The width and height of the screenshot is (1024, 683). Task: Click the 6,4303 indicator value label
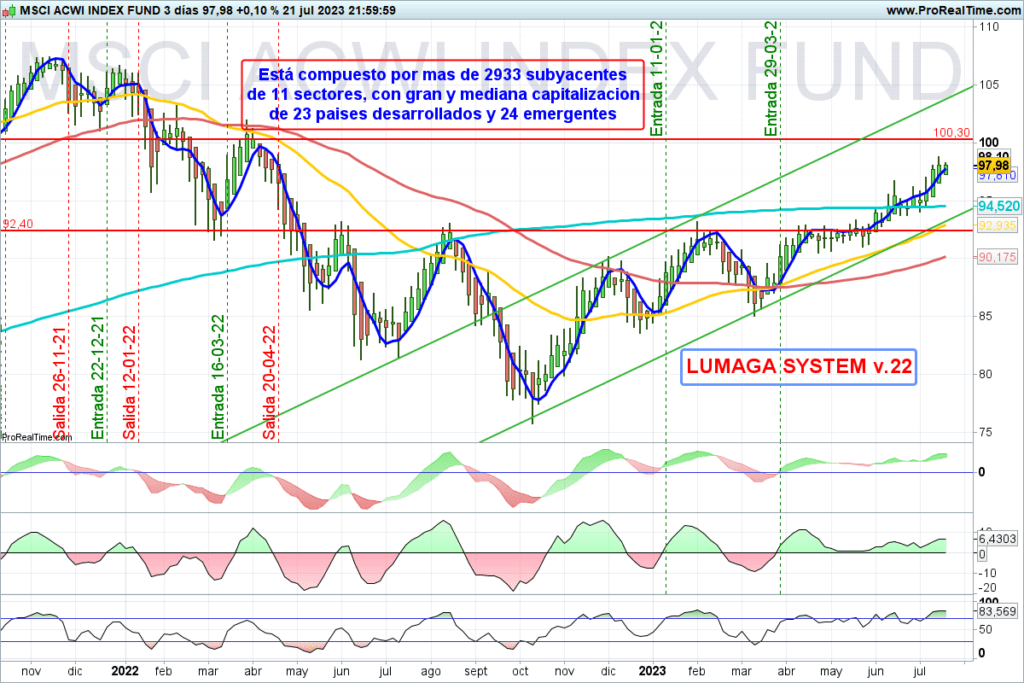tap(997, 539)
